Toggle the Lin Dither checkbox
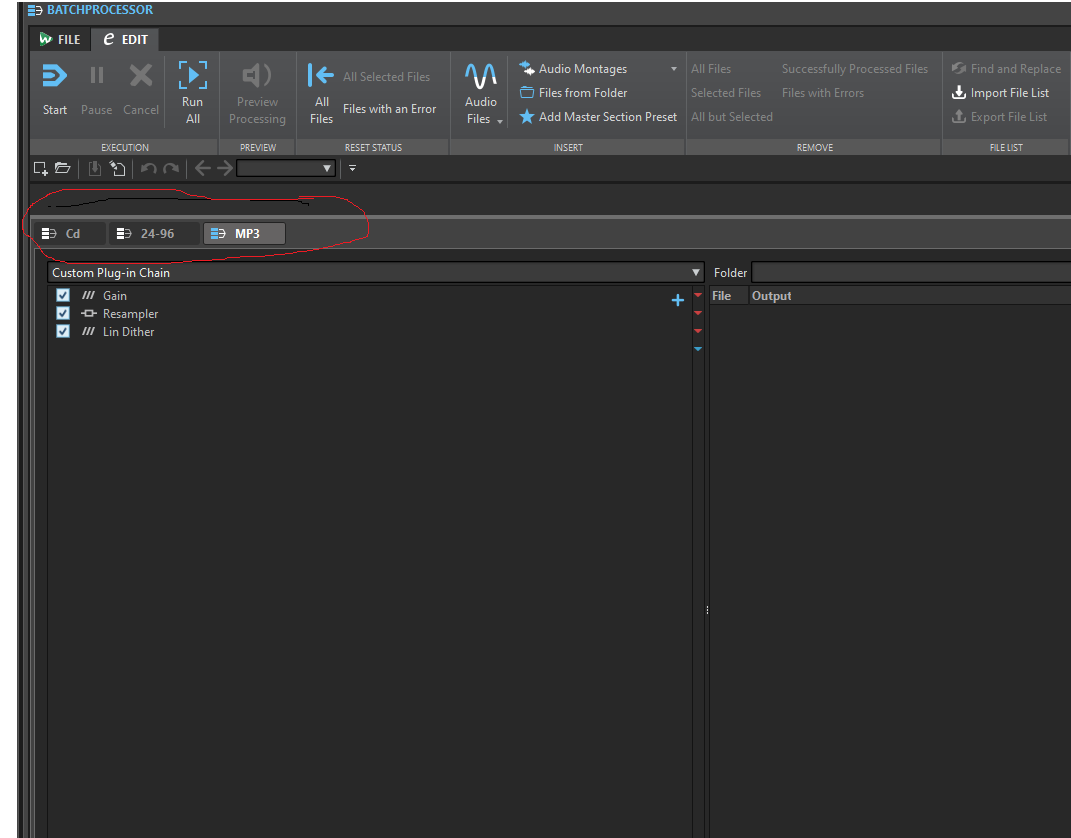1071x838 pixels. tap(63, 331)
